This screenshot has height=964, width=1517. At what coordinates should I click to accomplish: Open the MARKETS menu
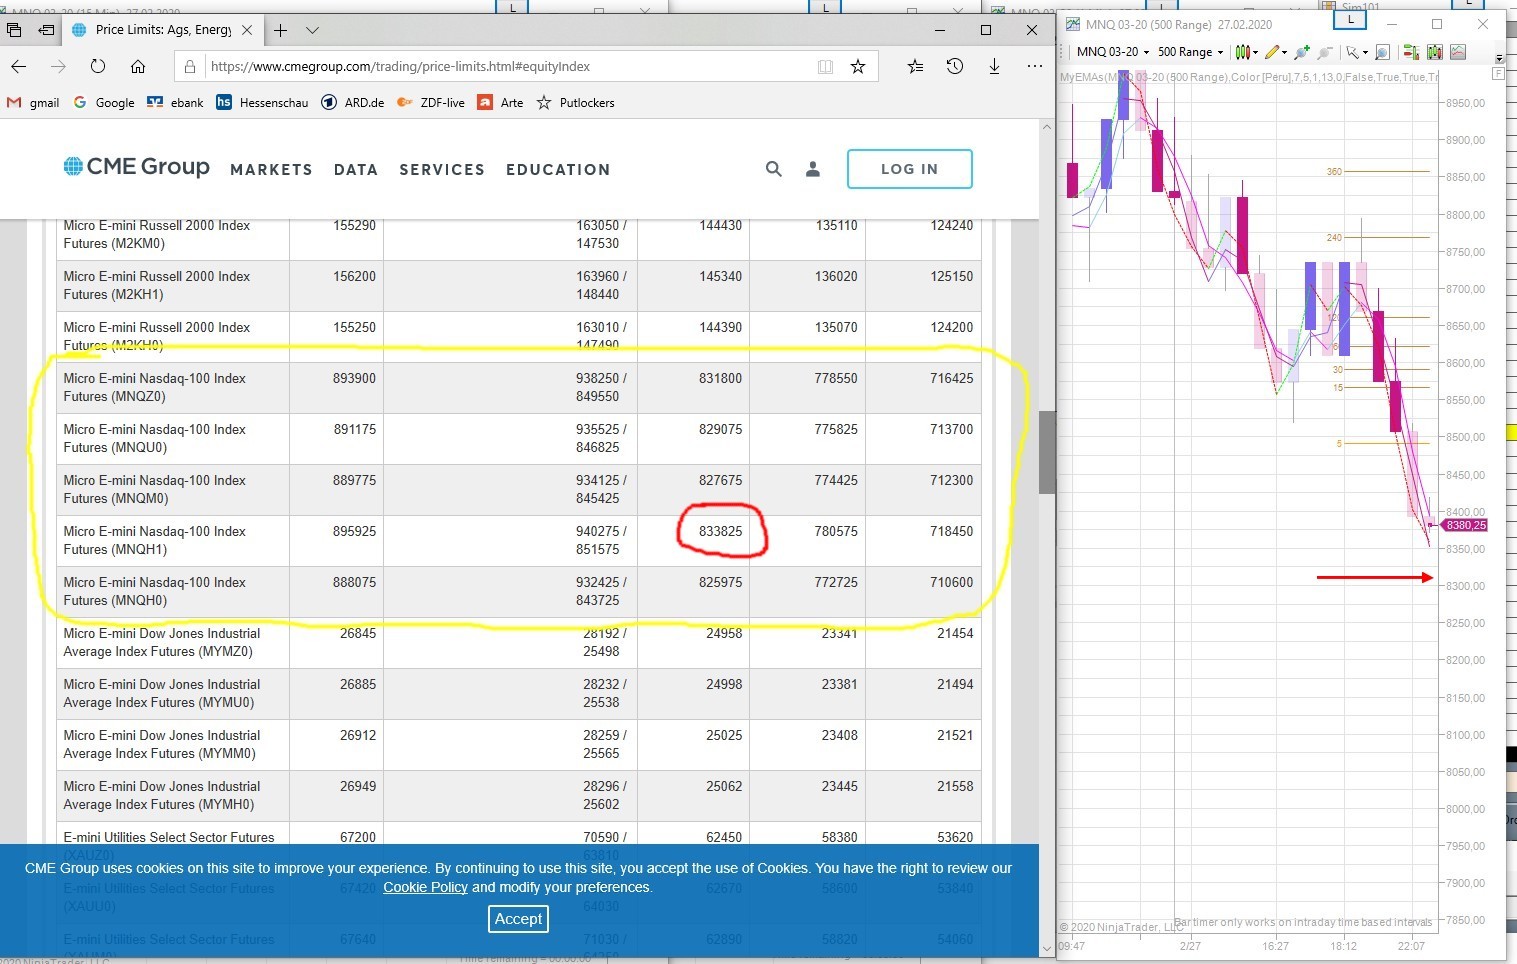271,170
